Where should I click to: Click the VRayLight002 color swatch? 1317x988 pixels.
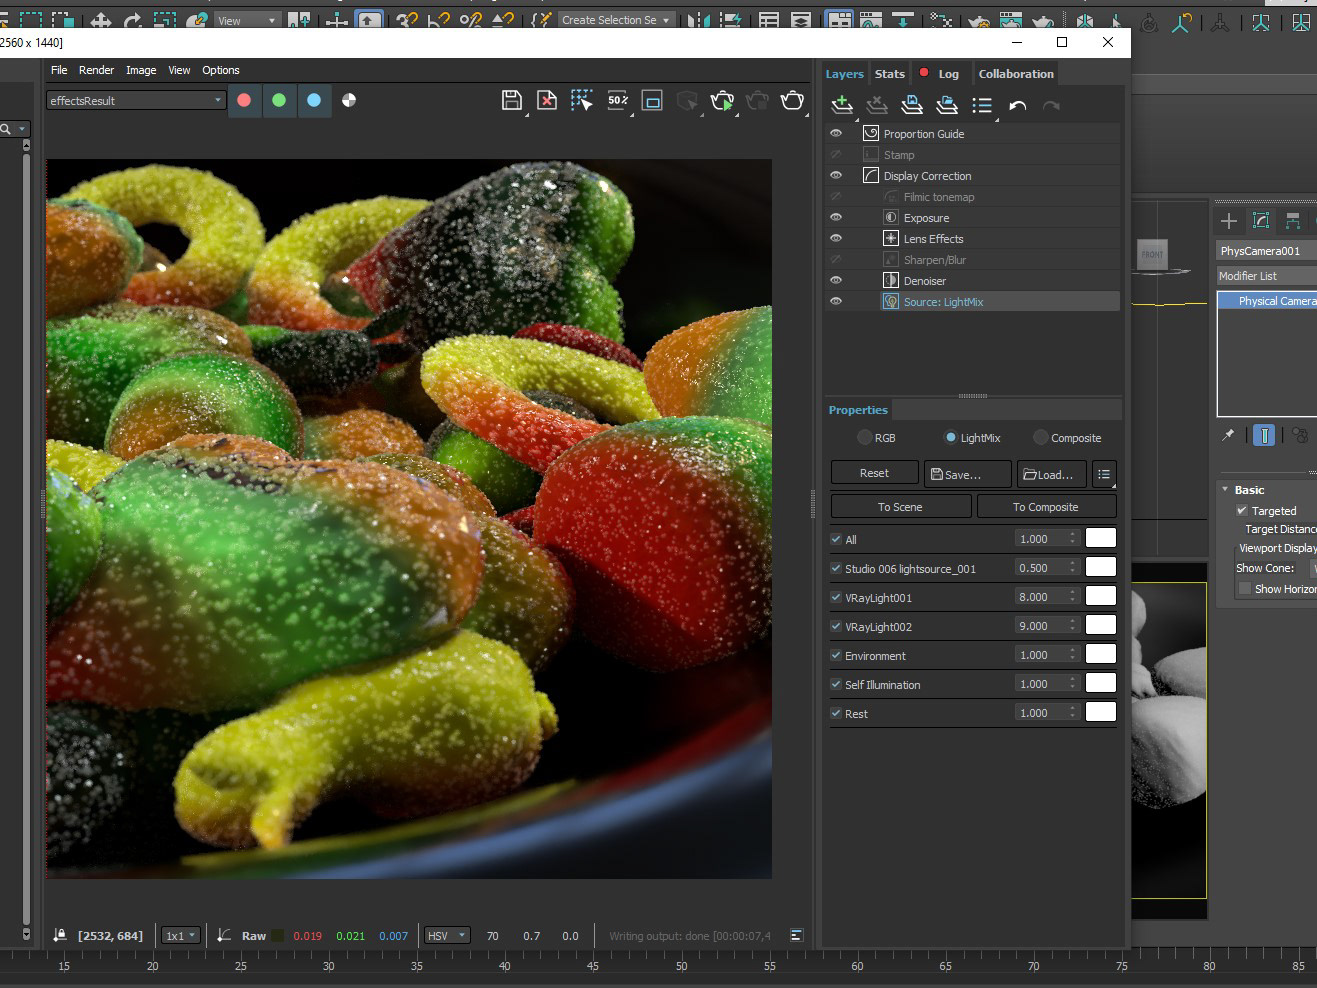[x=1100, y=625]
